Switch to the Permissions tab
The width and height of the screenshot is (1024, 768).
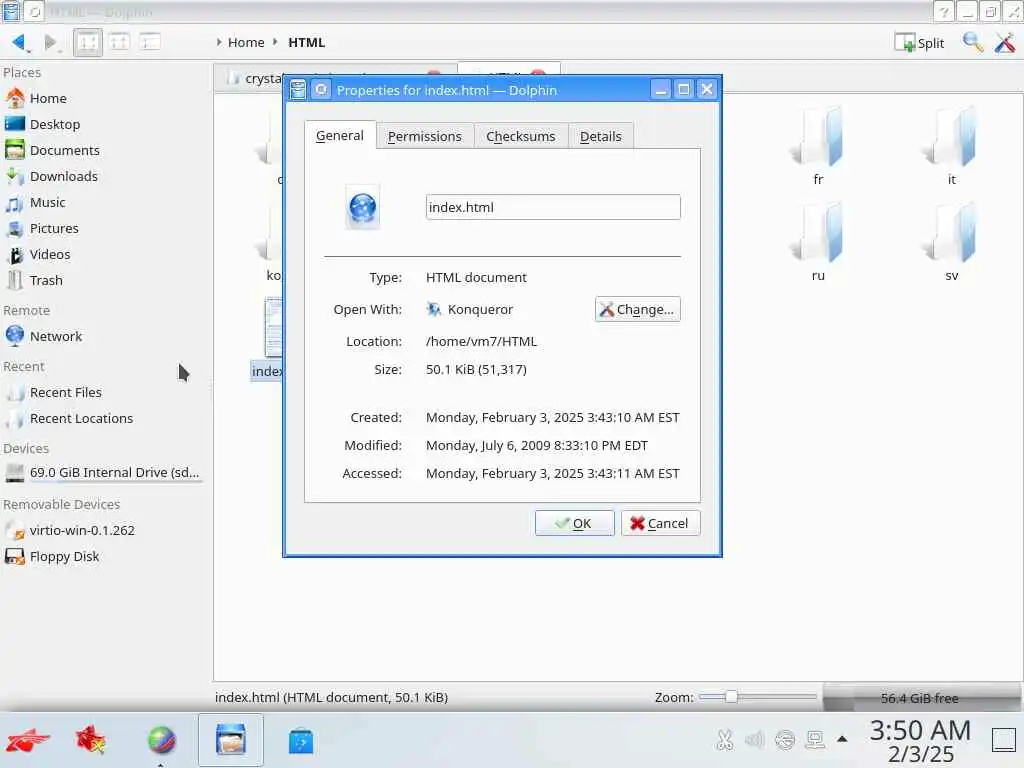click(424, 136)
